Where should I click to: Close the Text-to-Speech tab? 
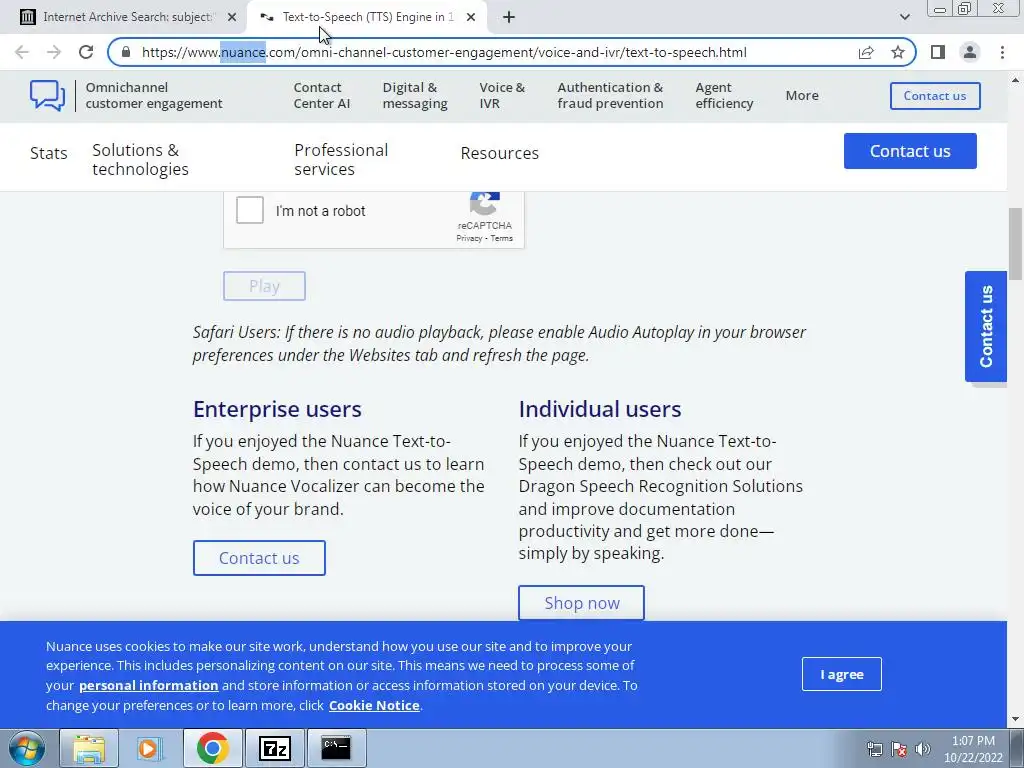click(471, 18)
